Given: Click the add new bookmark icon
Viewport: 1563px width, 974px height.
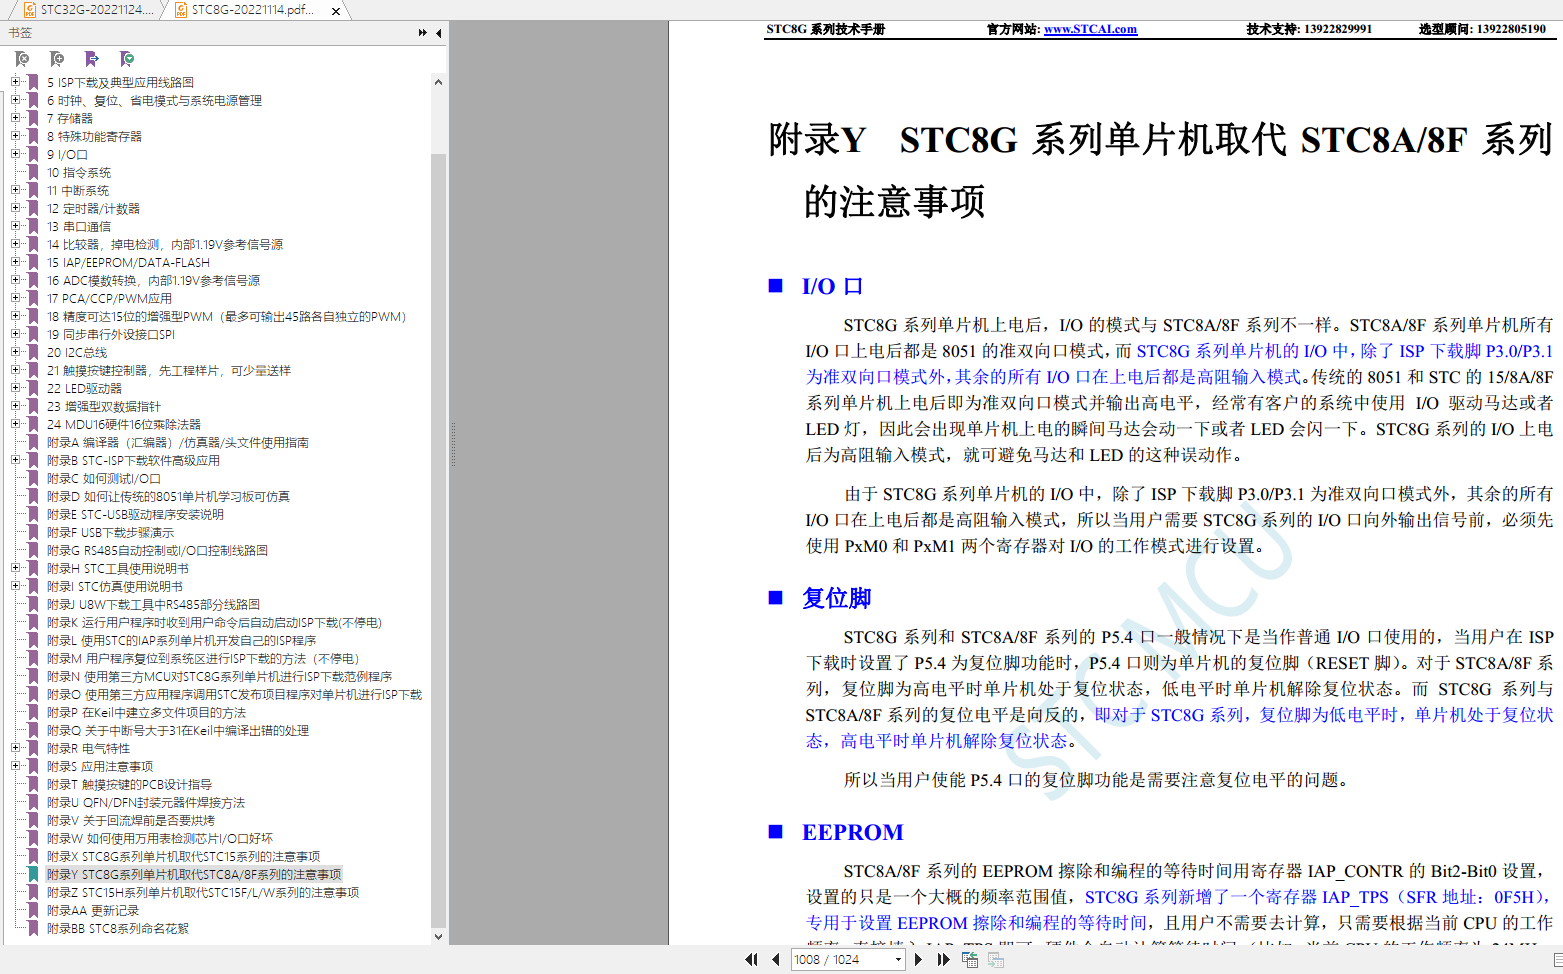Looking at the screenshot, I should [57, 59].
